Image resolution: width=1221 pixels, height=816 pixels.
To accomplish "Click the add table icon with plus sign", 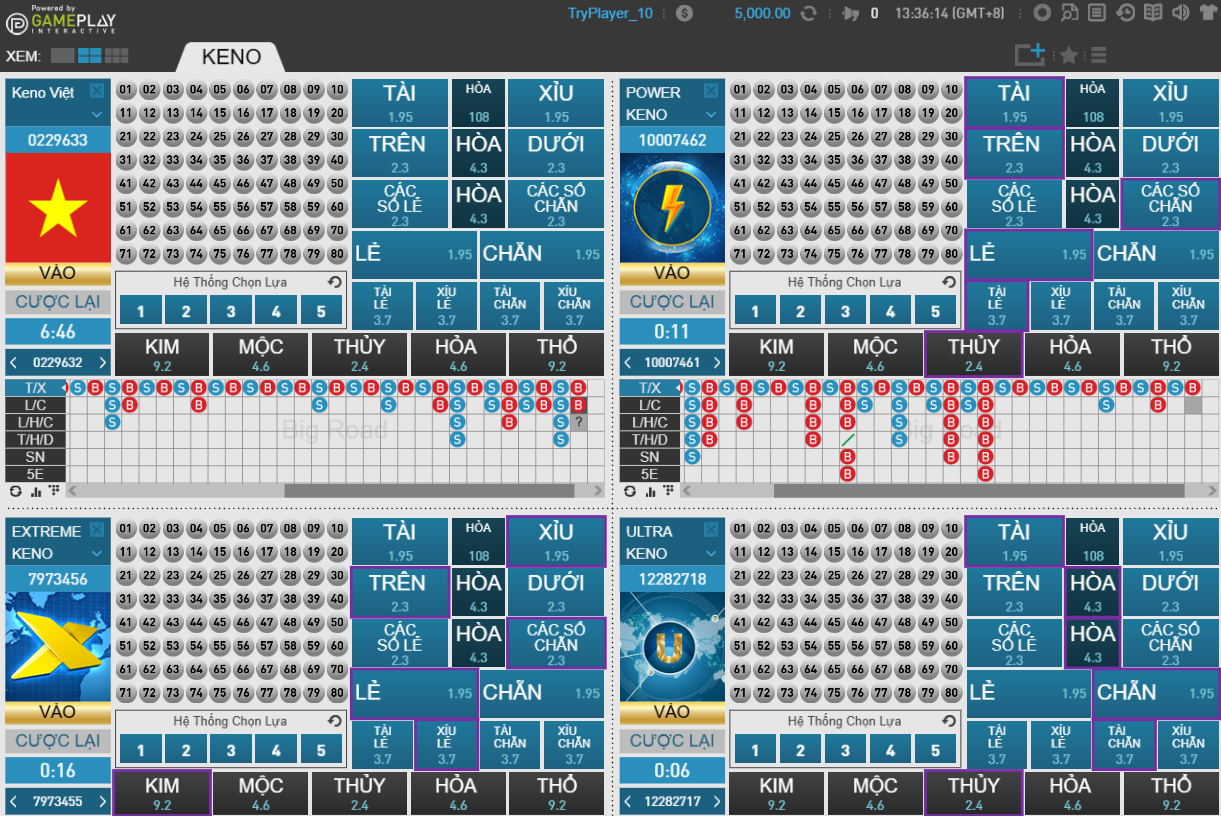I will tap(1029, 55).
